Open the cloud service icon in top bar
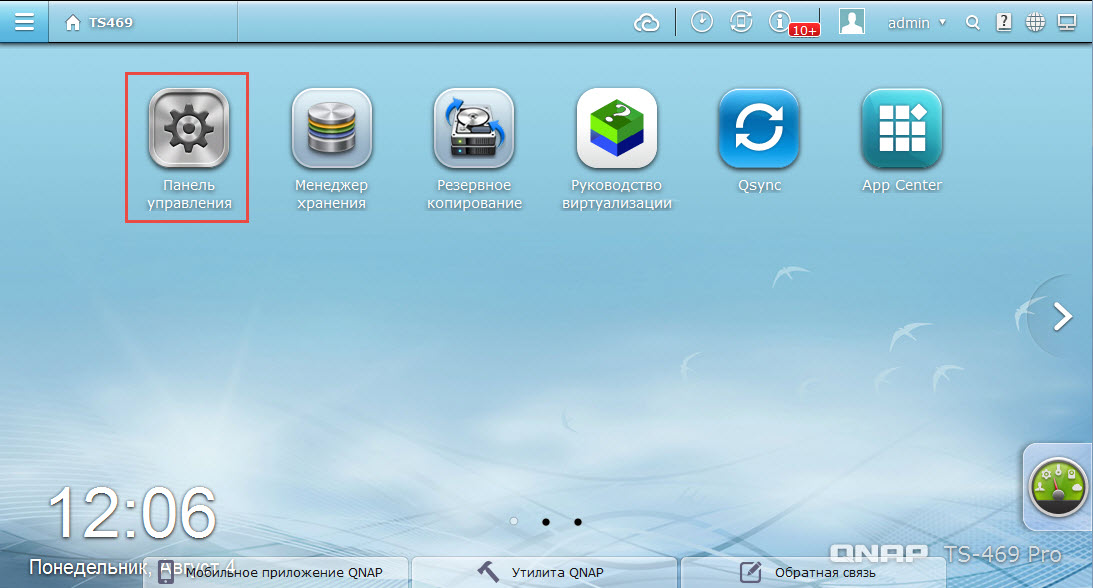The image size is (1093, 588). coord(646,23)
